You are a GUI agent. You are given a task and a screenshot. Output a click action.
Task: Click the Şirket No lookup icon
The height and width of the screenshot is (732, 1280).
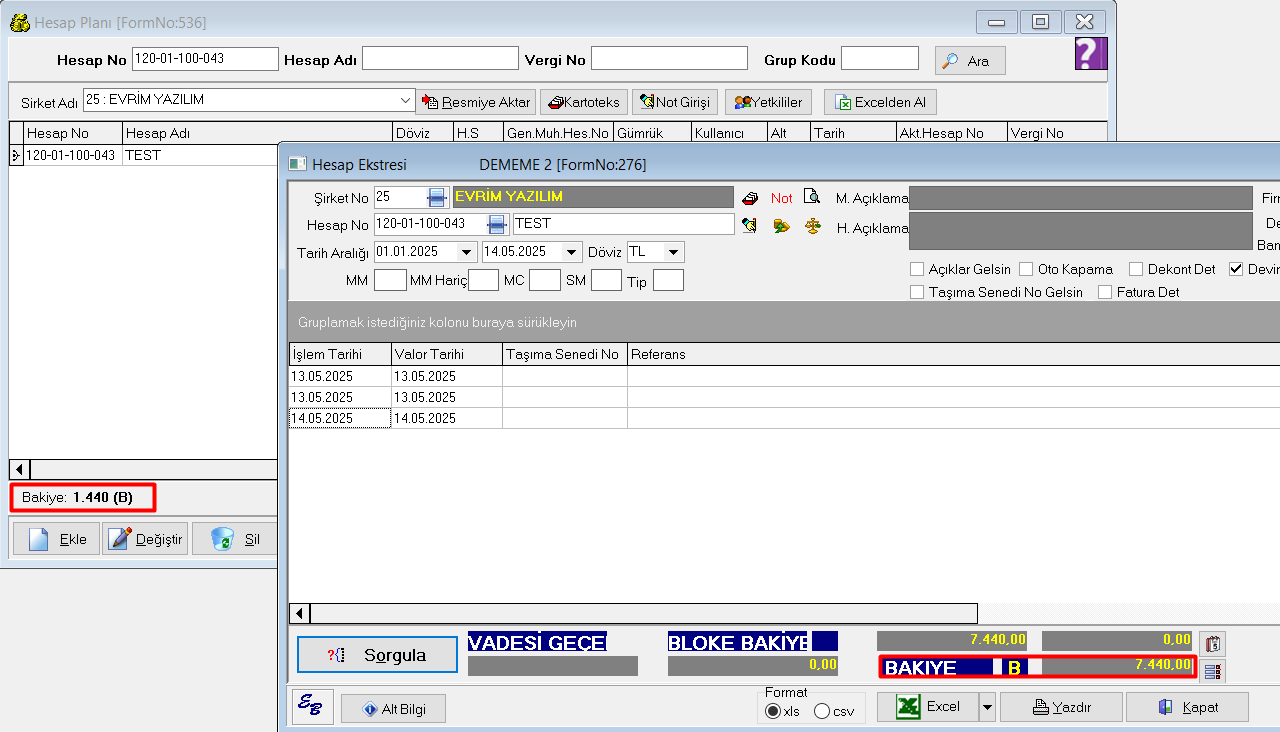[437, 197]
